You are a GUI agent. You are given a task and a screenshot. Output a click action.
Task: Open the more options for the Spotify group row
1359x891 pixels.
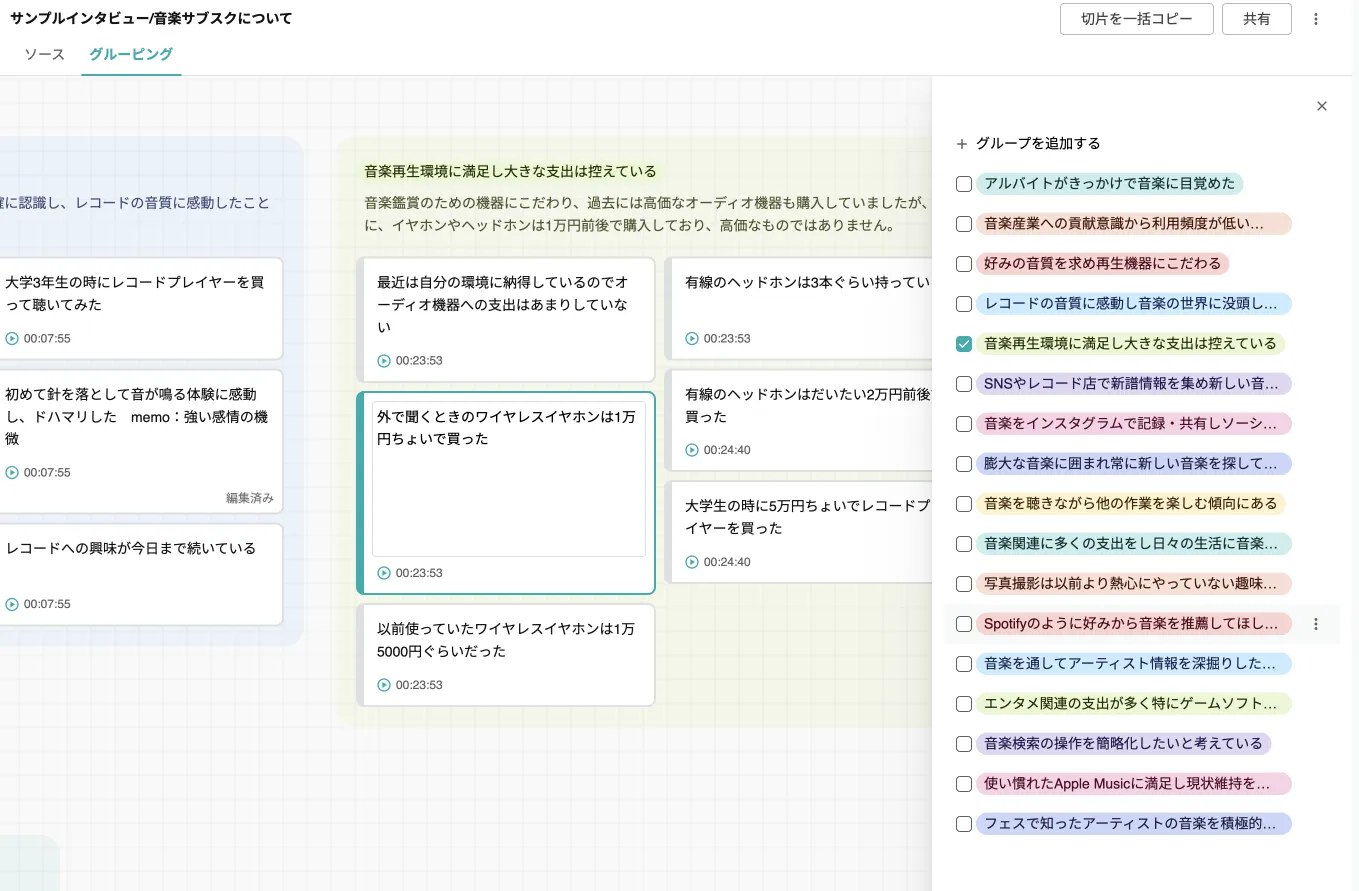pos(1316,624)
